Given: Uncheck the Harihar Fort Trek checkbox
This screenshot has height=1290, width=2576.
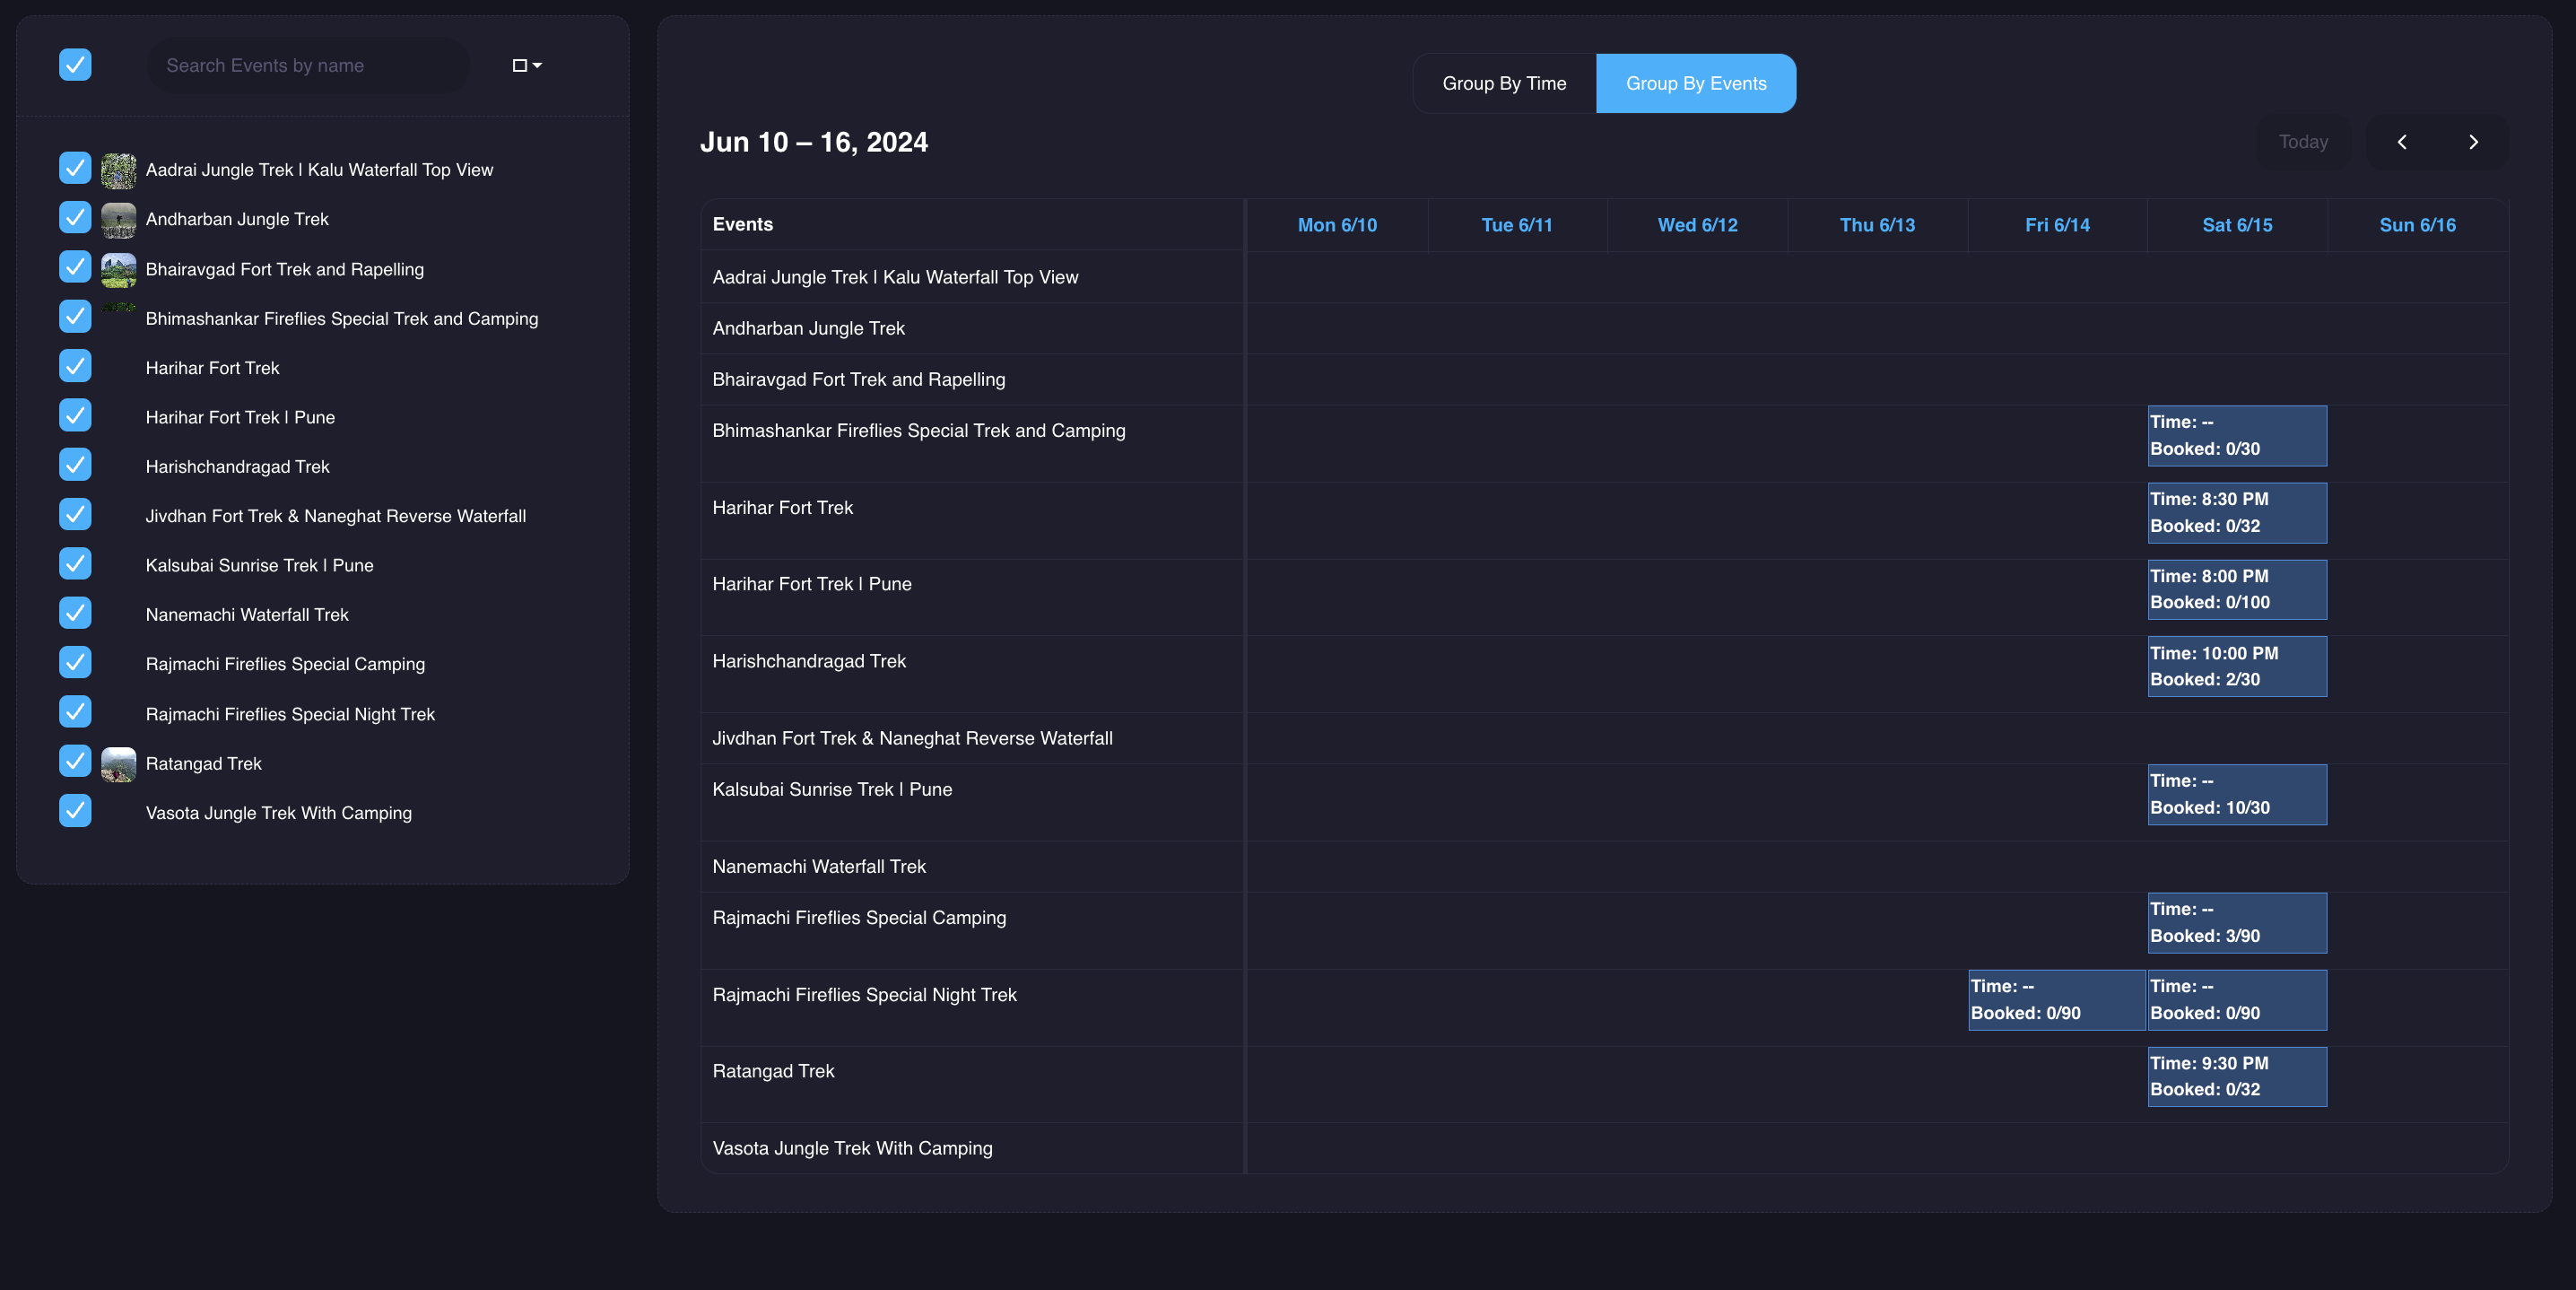Looking at the screenshot, I should coord(75,366).
